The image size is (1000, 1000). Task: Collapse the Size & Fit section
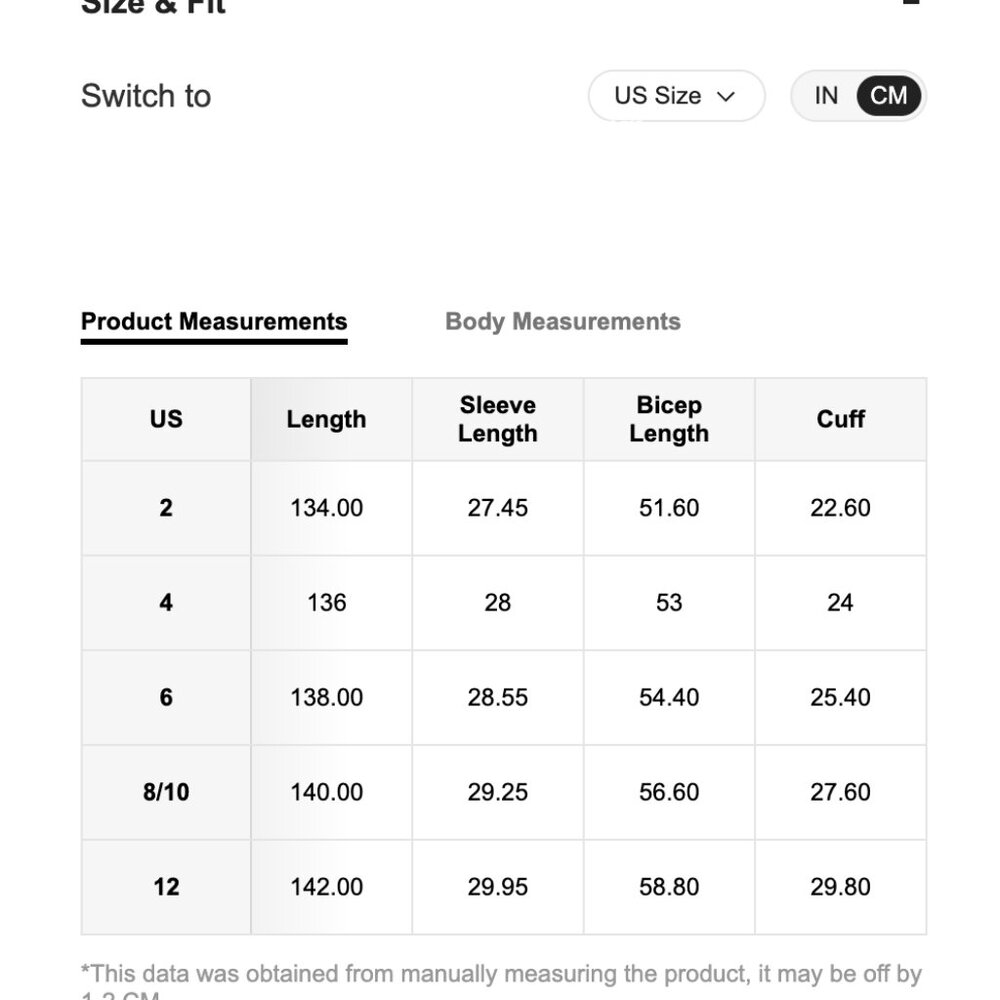point(911,3)
